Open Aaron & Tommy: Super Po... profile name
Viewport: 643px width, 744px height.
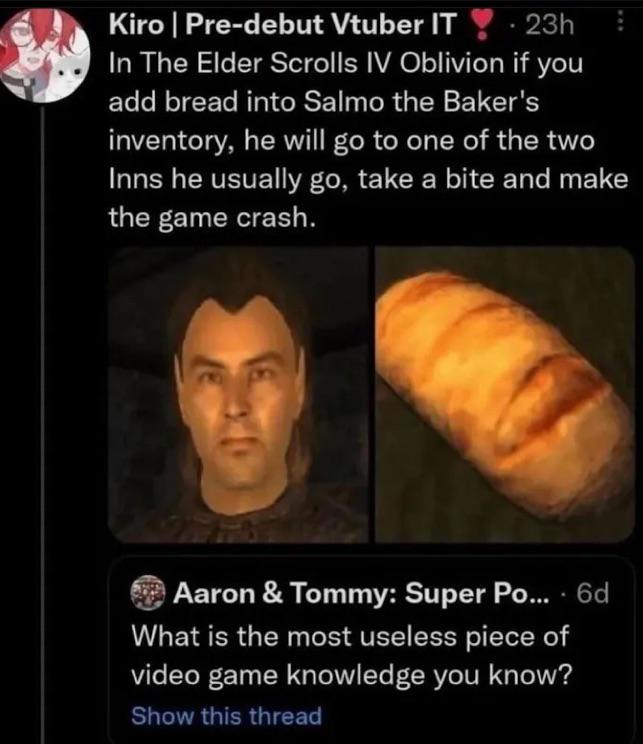[x=361, y=593]
